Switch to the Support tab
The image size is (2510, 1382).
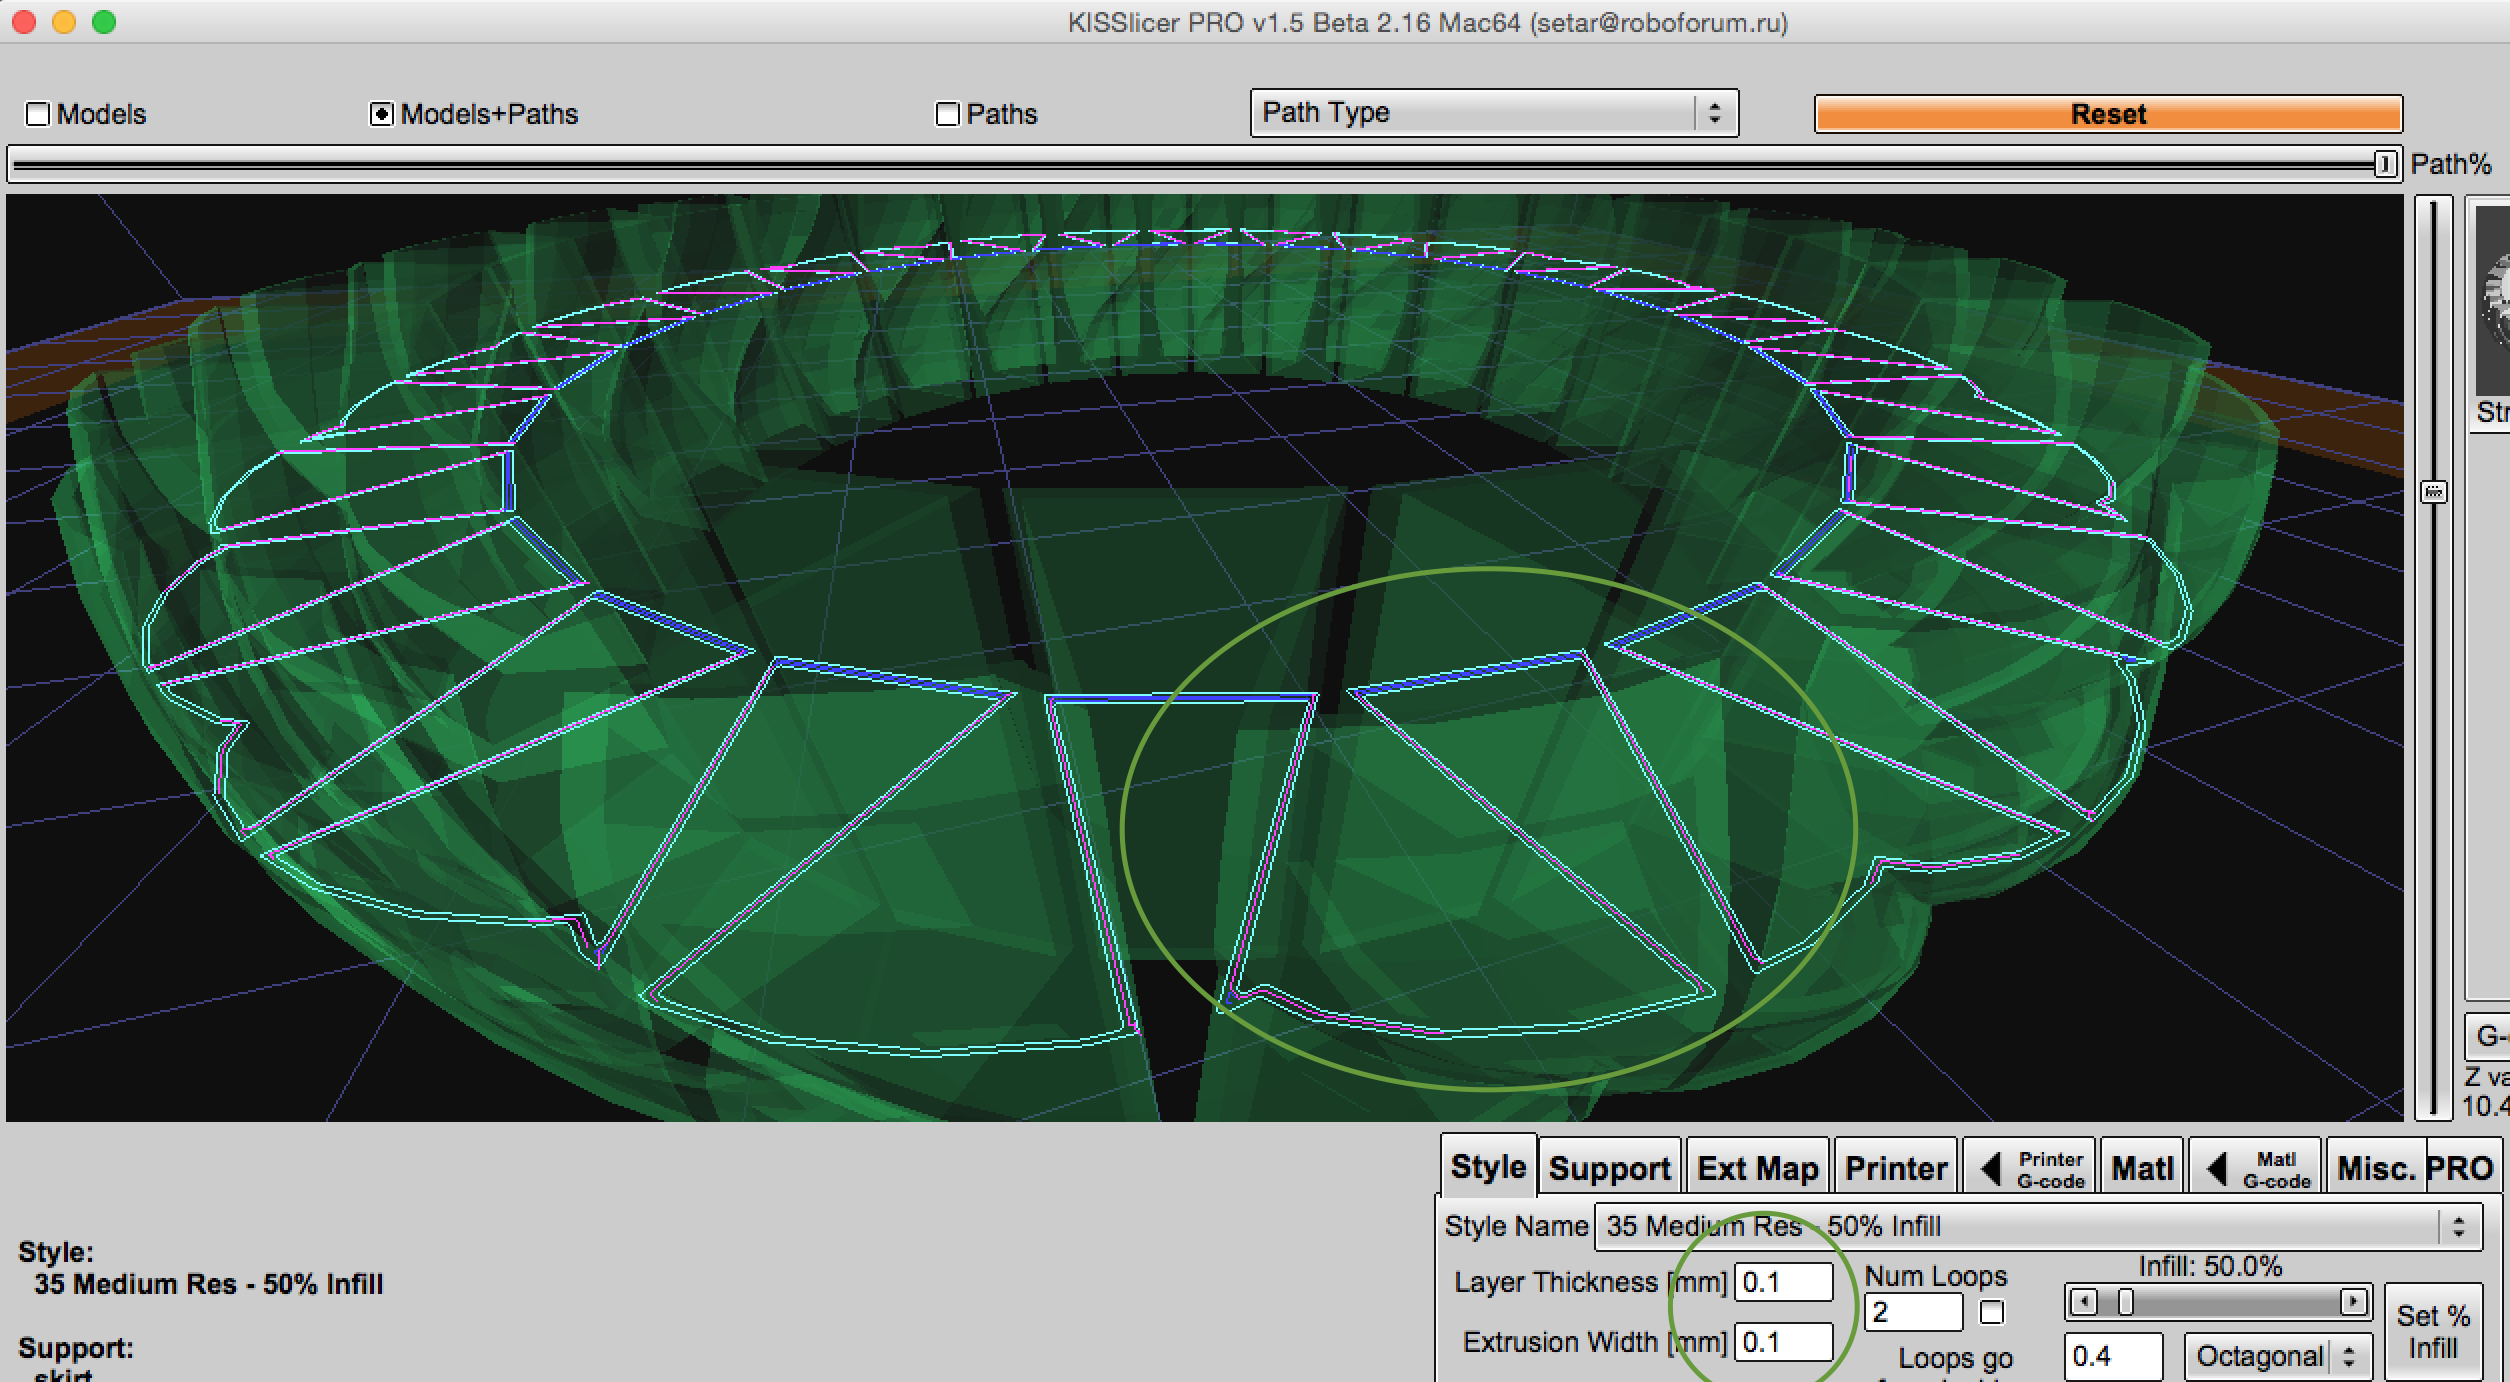click(1609, 1168)
